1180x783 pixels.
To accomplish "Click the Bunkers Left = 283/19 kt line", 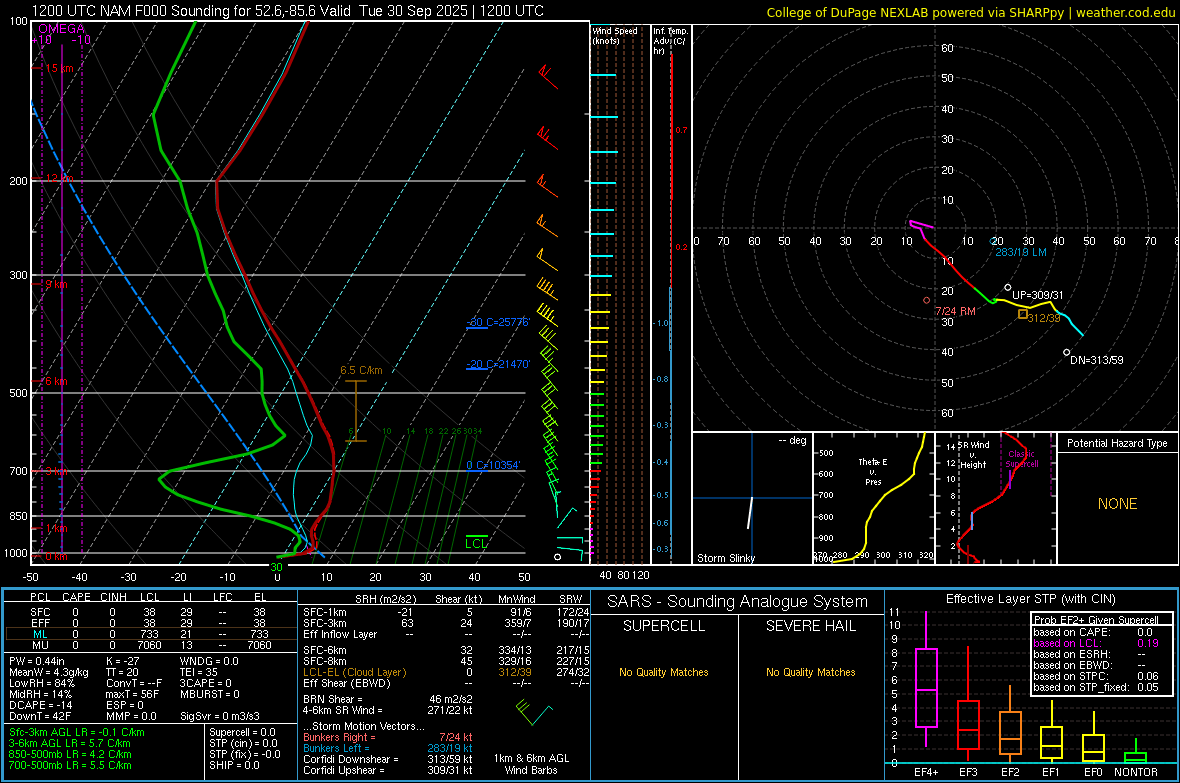I will click(388, 748).
